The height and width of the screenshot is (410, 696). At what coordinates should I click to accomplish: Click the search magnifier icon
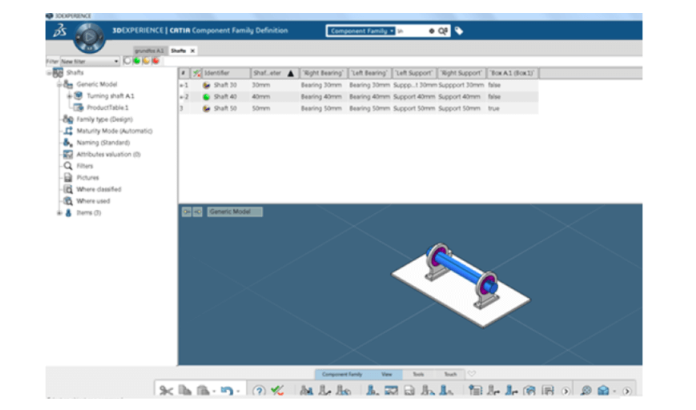click(443, 31)
